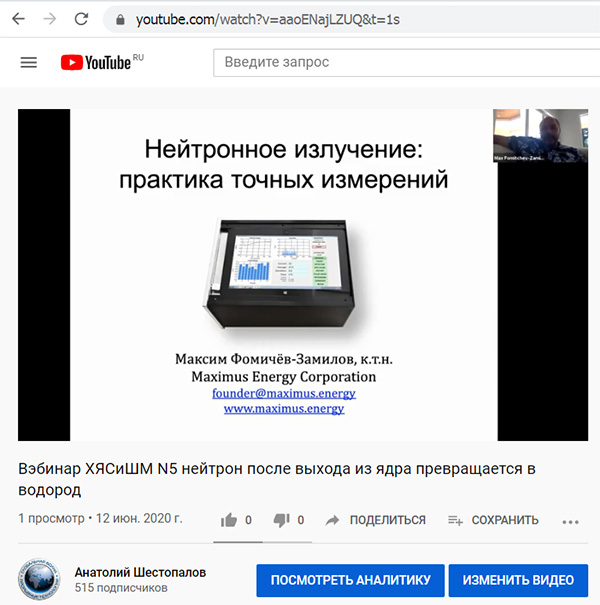Go back with the browser back arrow

tap(19, 19)
